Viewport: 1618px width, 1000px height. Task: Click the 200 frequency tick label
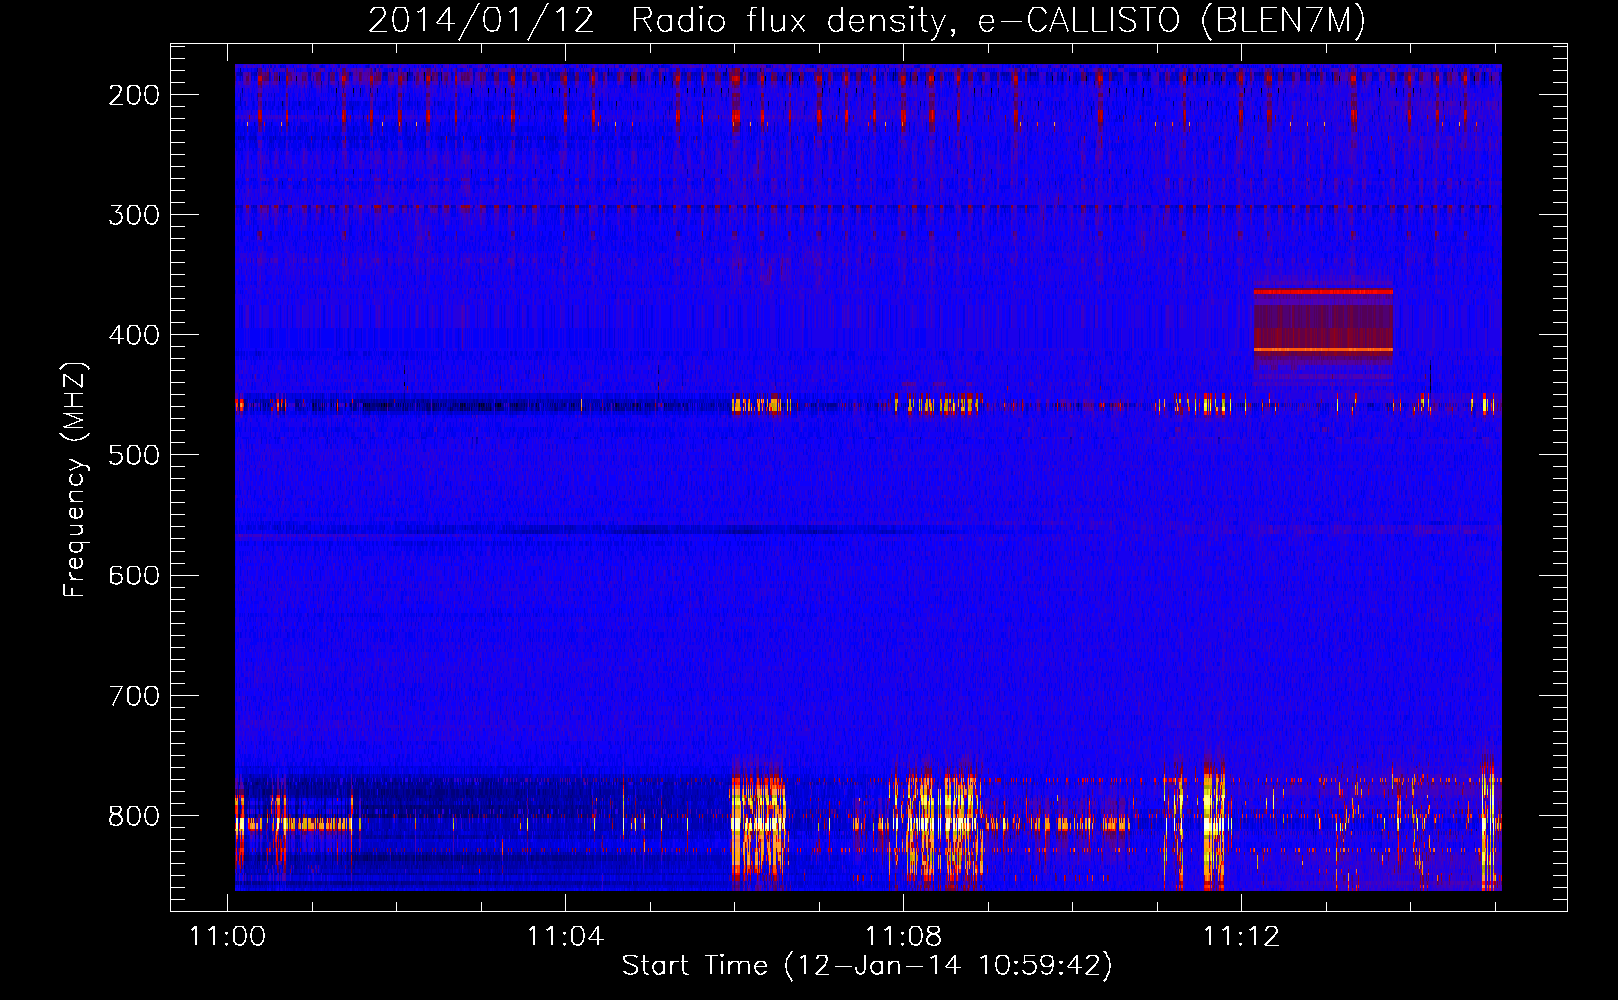pyautogui.click(x=134, y=95)
